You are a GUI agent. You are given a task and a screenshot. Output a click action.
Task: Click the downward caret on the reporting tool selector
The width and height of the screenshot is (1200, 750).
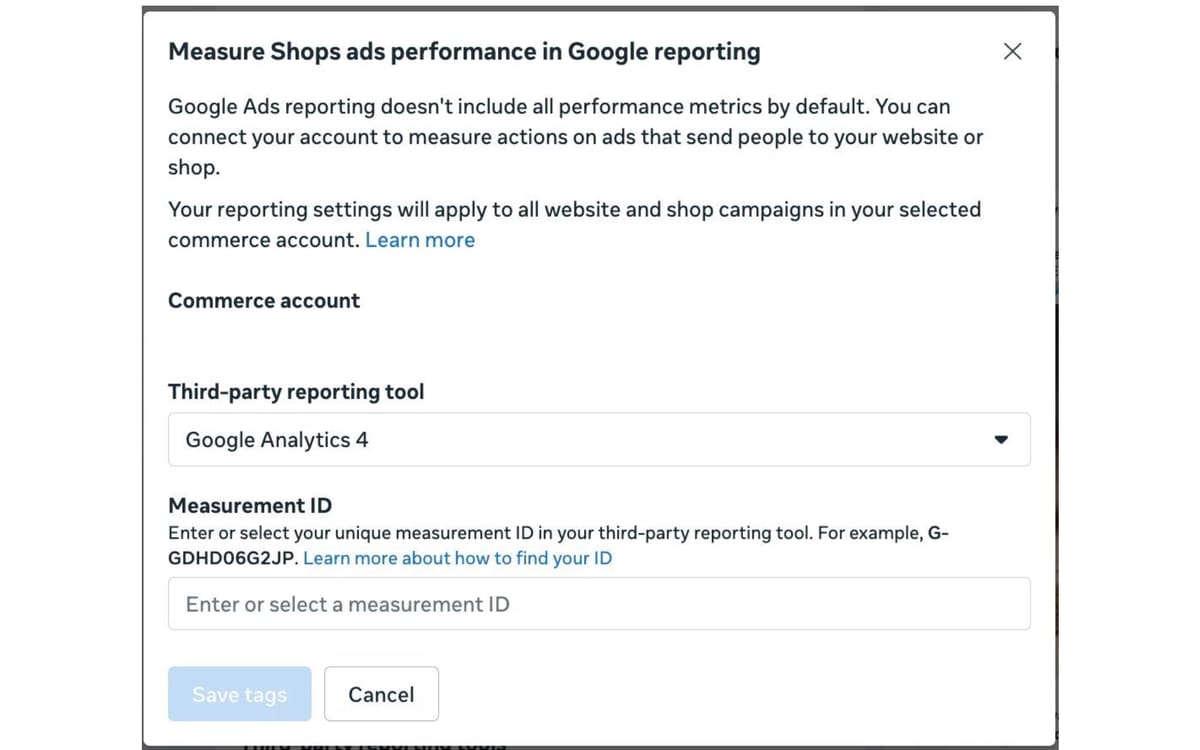tap(999, 439)
